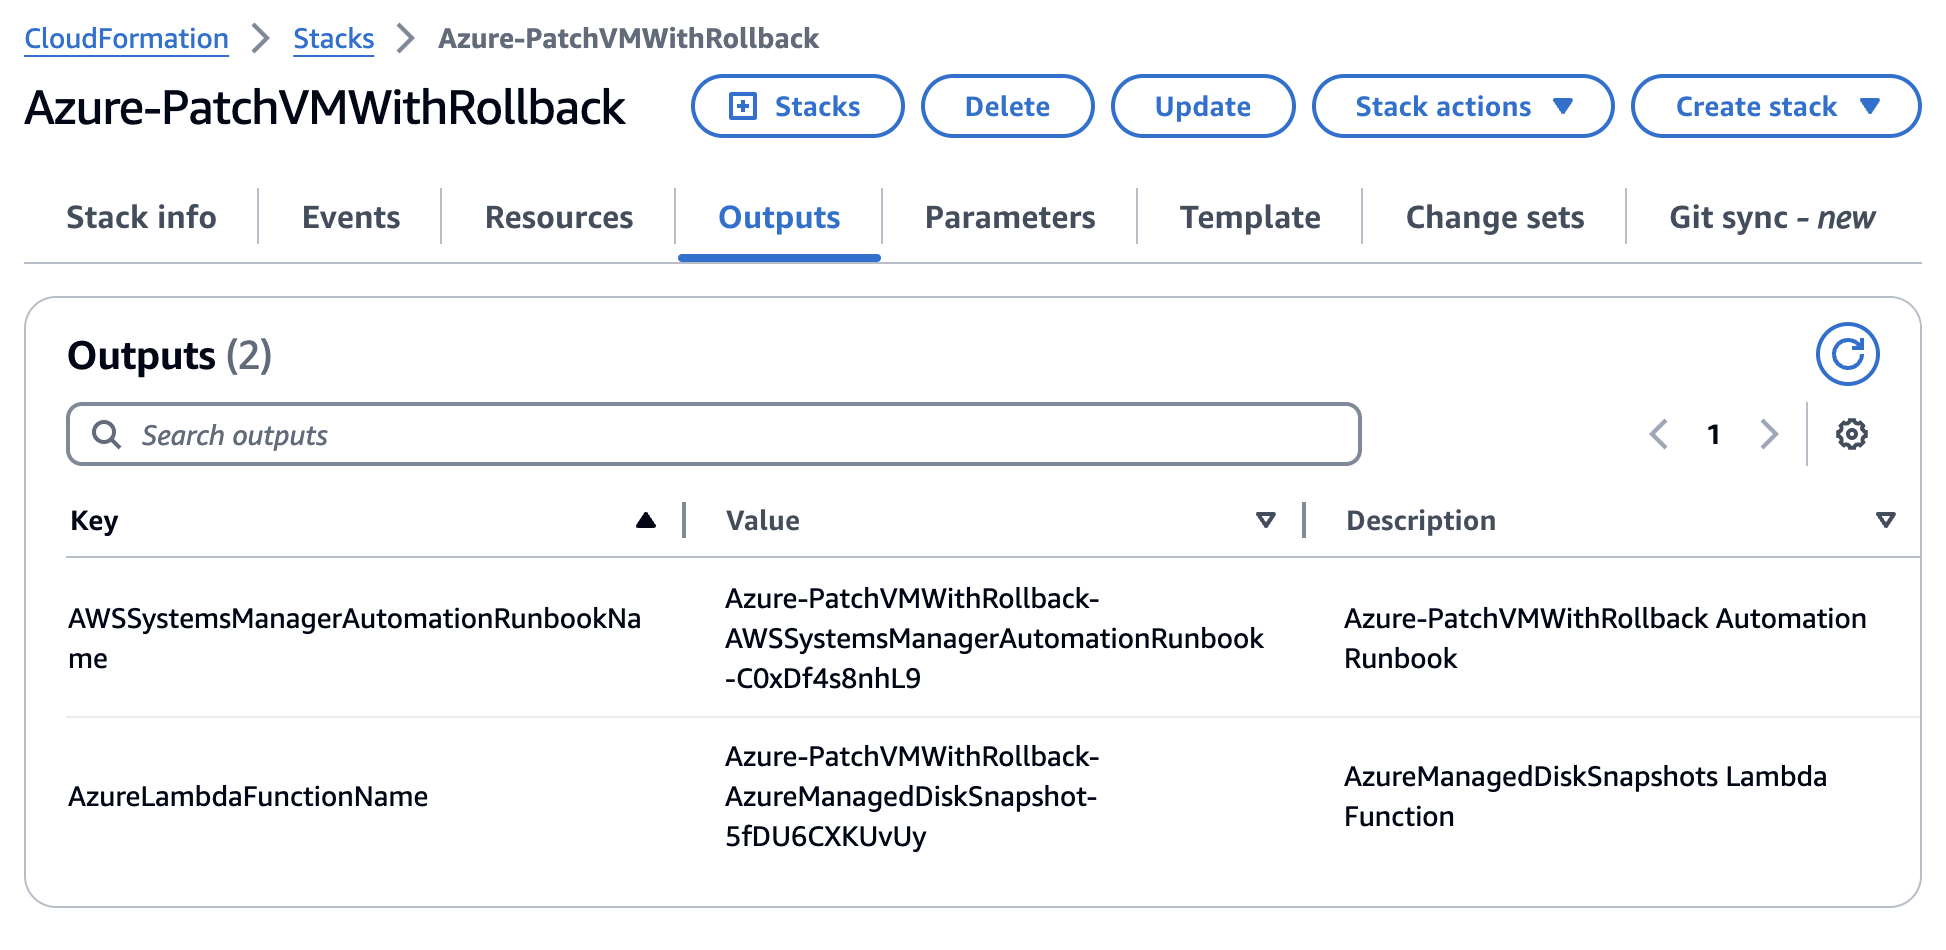Switch to the Events tab
This screenshot has width=1946, height=950.
pos(351,217)
